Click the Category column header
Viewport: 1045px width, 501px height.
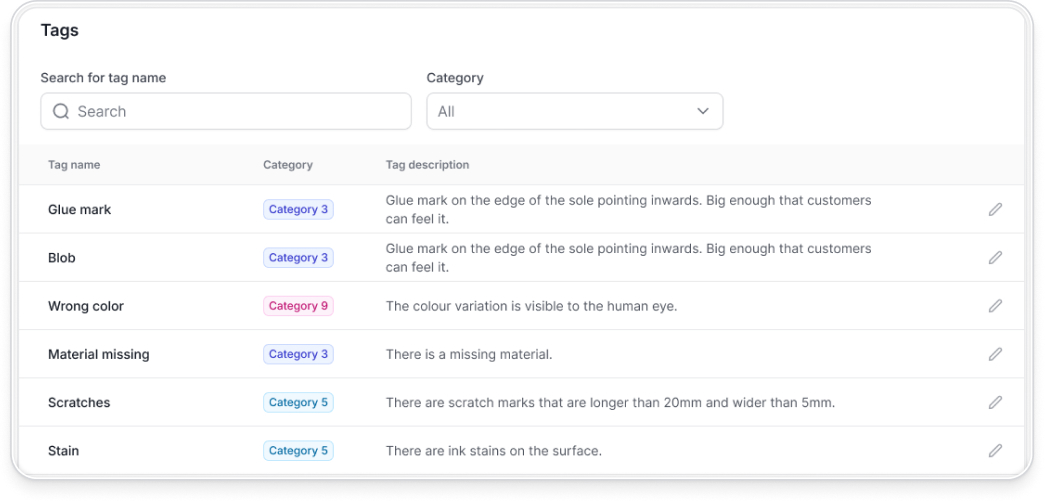288,165
